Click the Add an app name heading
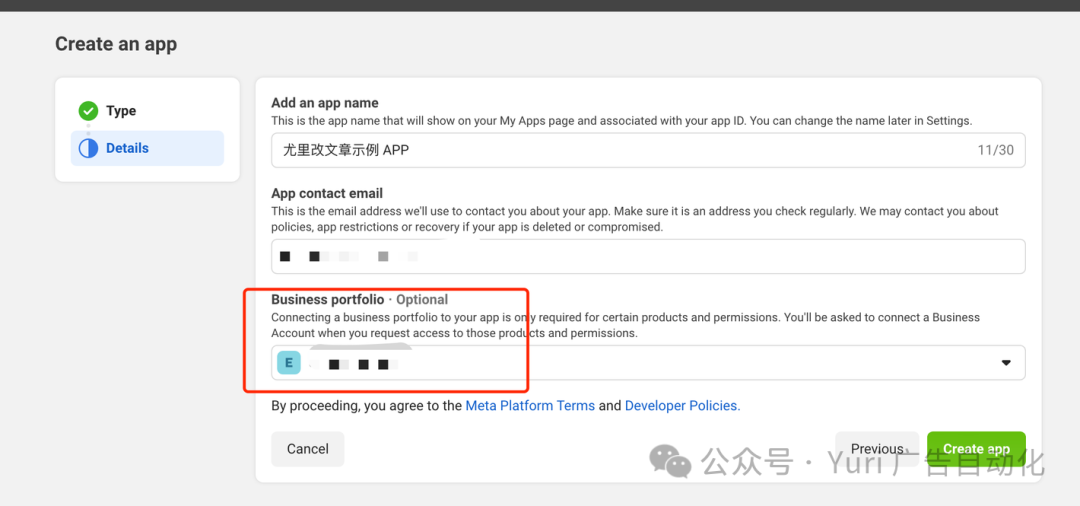This screenshot has width=1080, height=506. (x=325, y=103)
